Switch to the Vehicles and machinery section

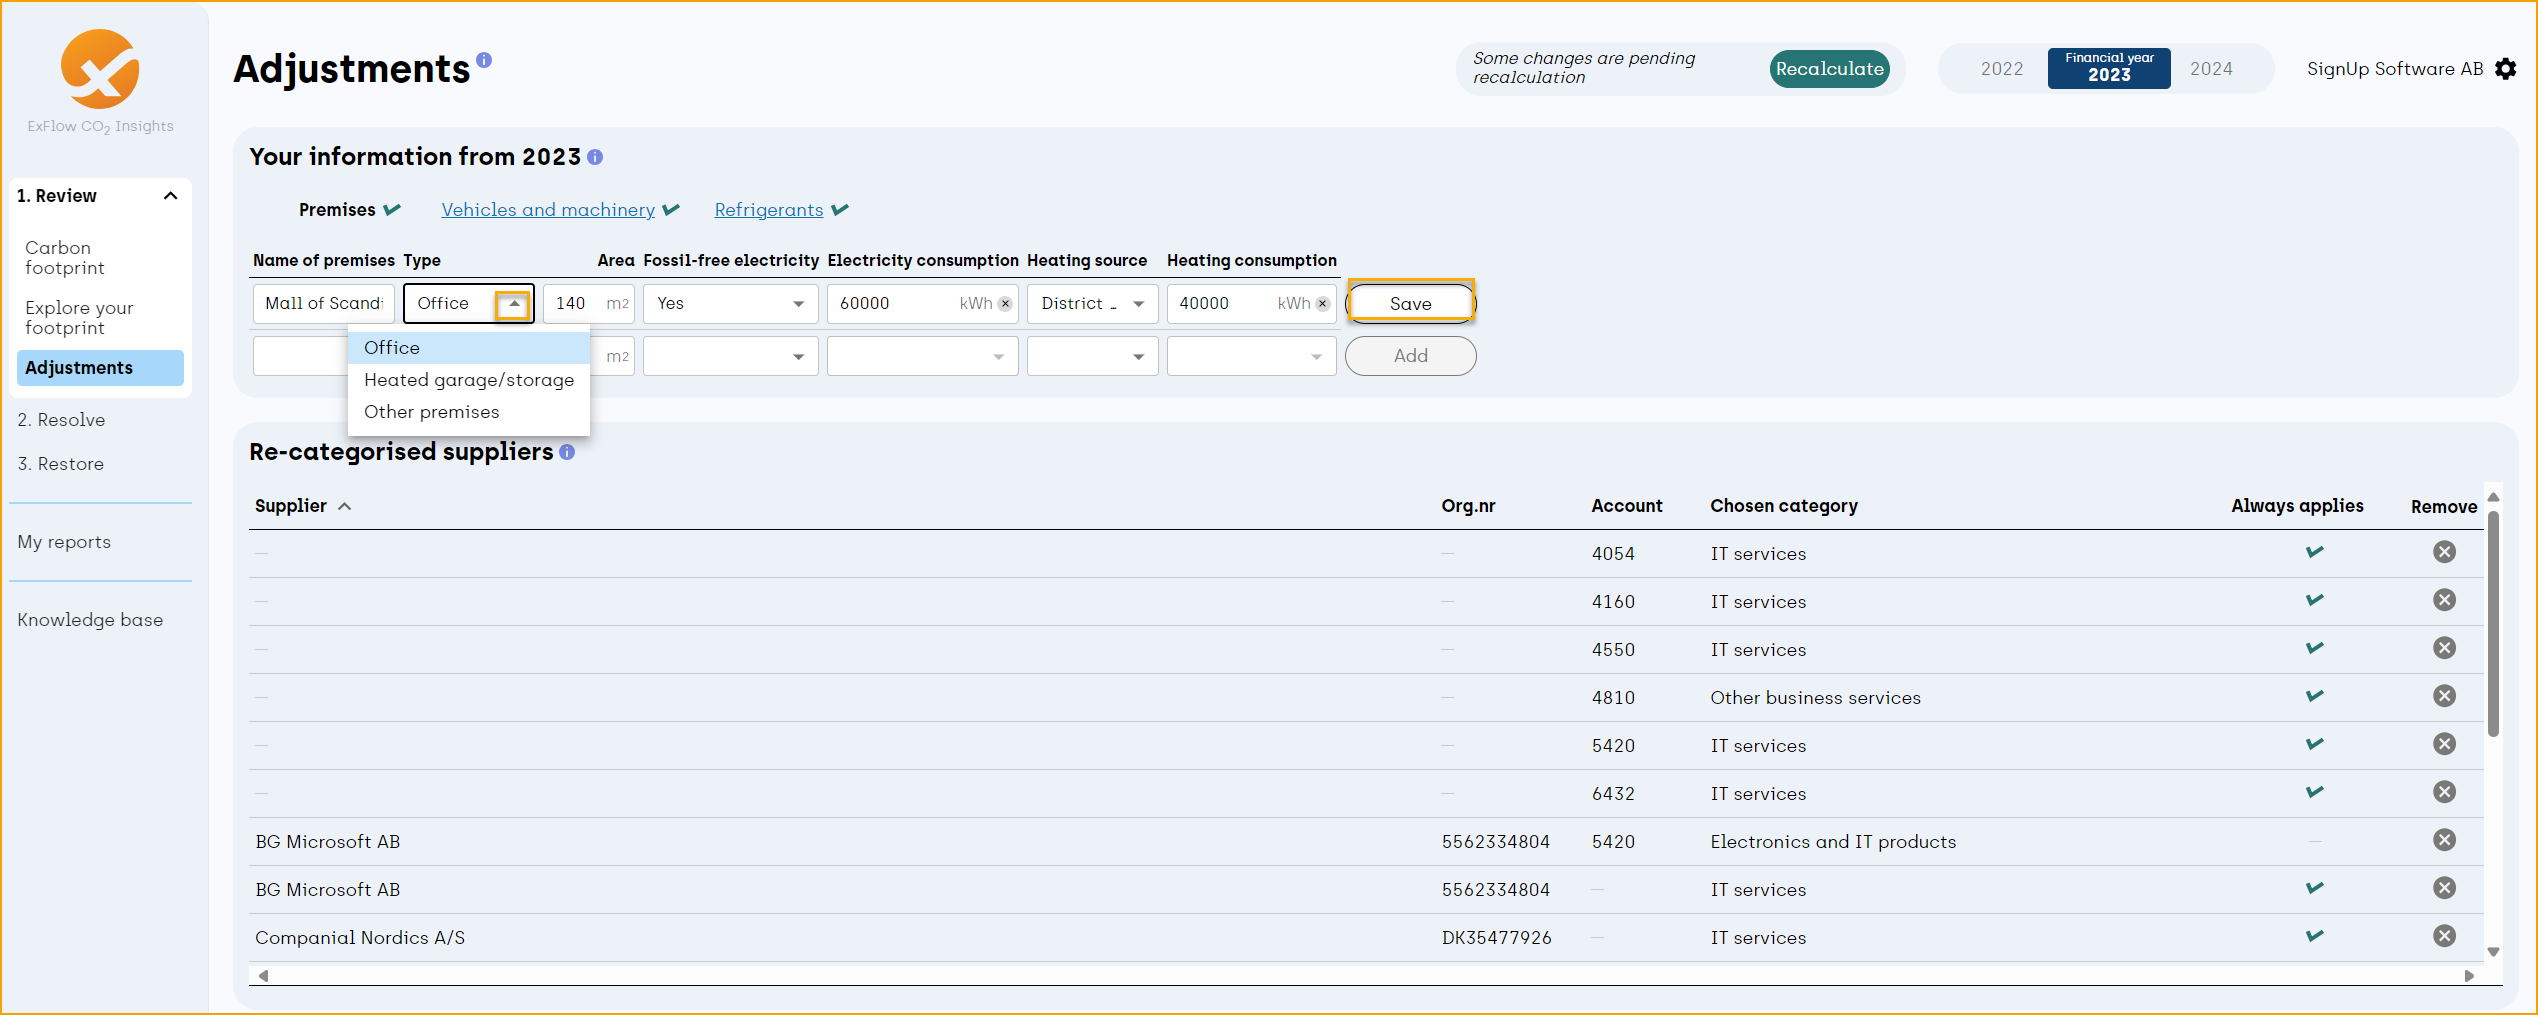(549, 210)
